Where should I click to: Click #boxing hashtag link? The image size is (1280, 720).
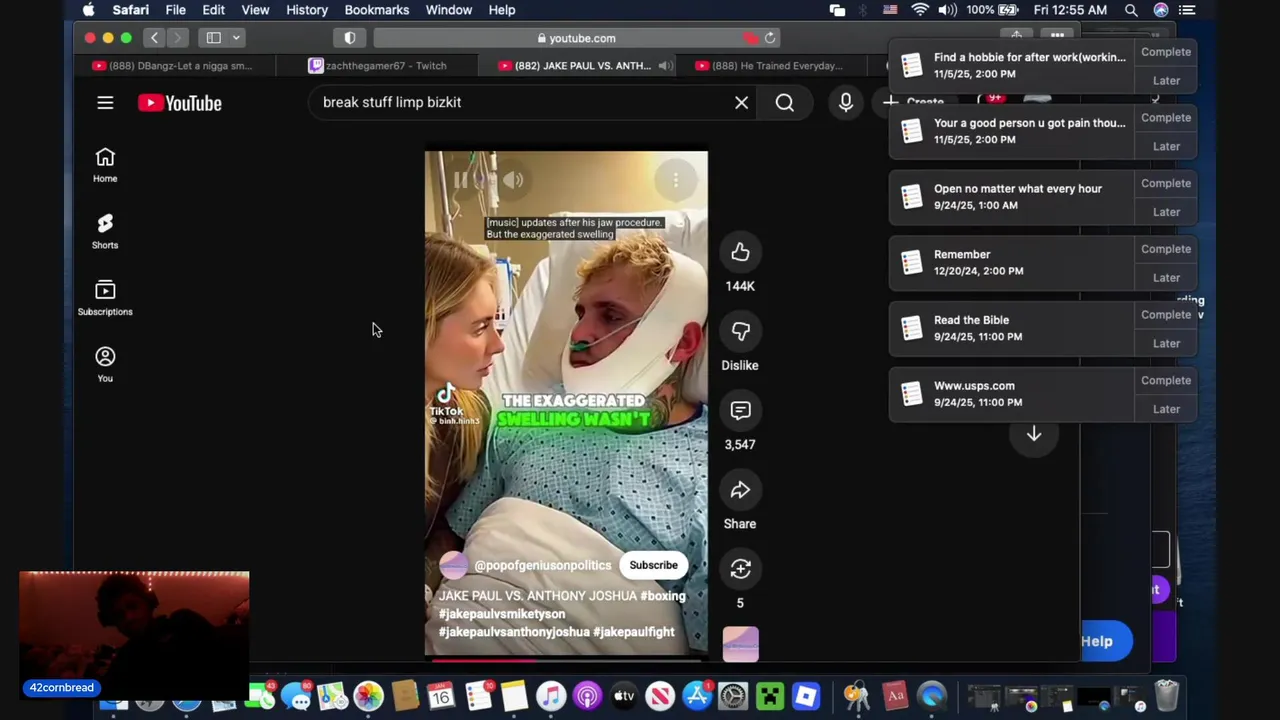tap(663, 596)
